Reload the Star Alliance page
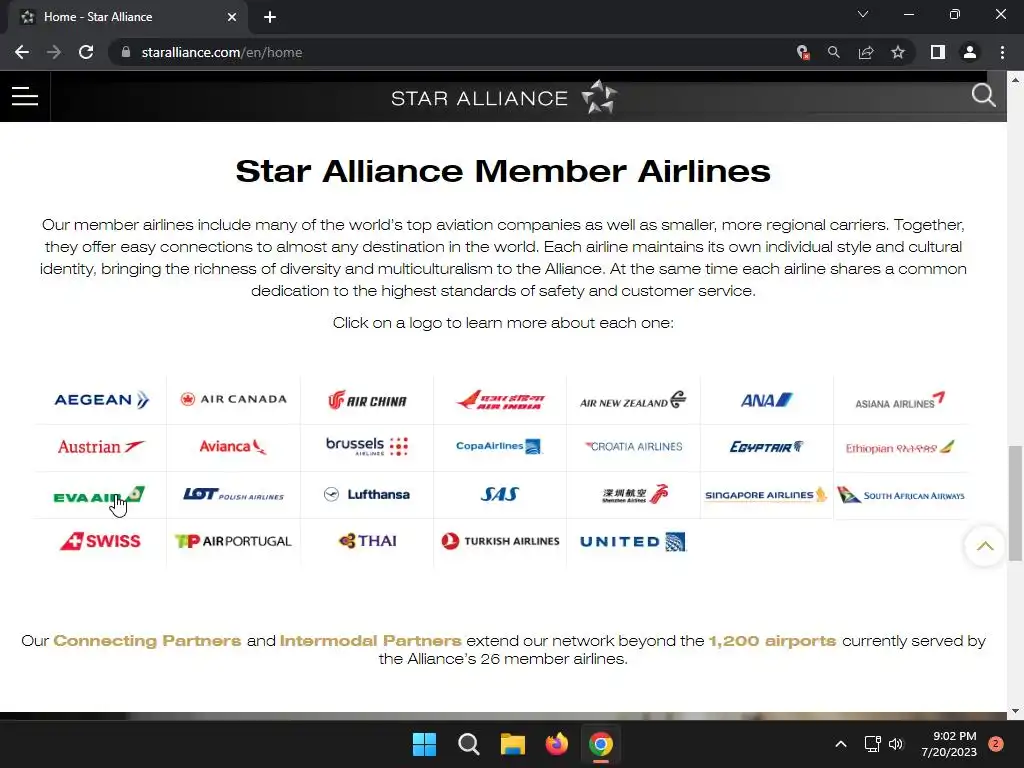This screenshot has height=768, width=1024. (x=86, y=52)
